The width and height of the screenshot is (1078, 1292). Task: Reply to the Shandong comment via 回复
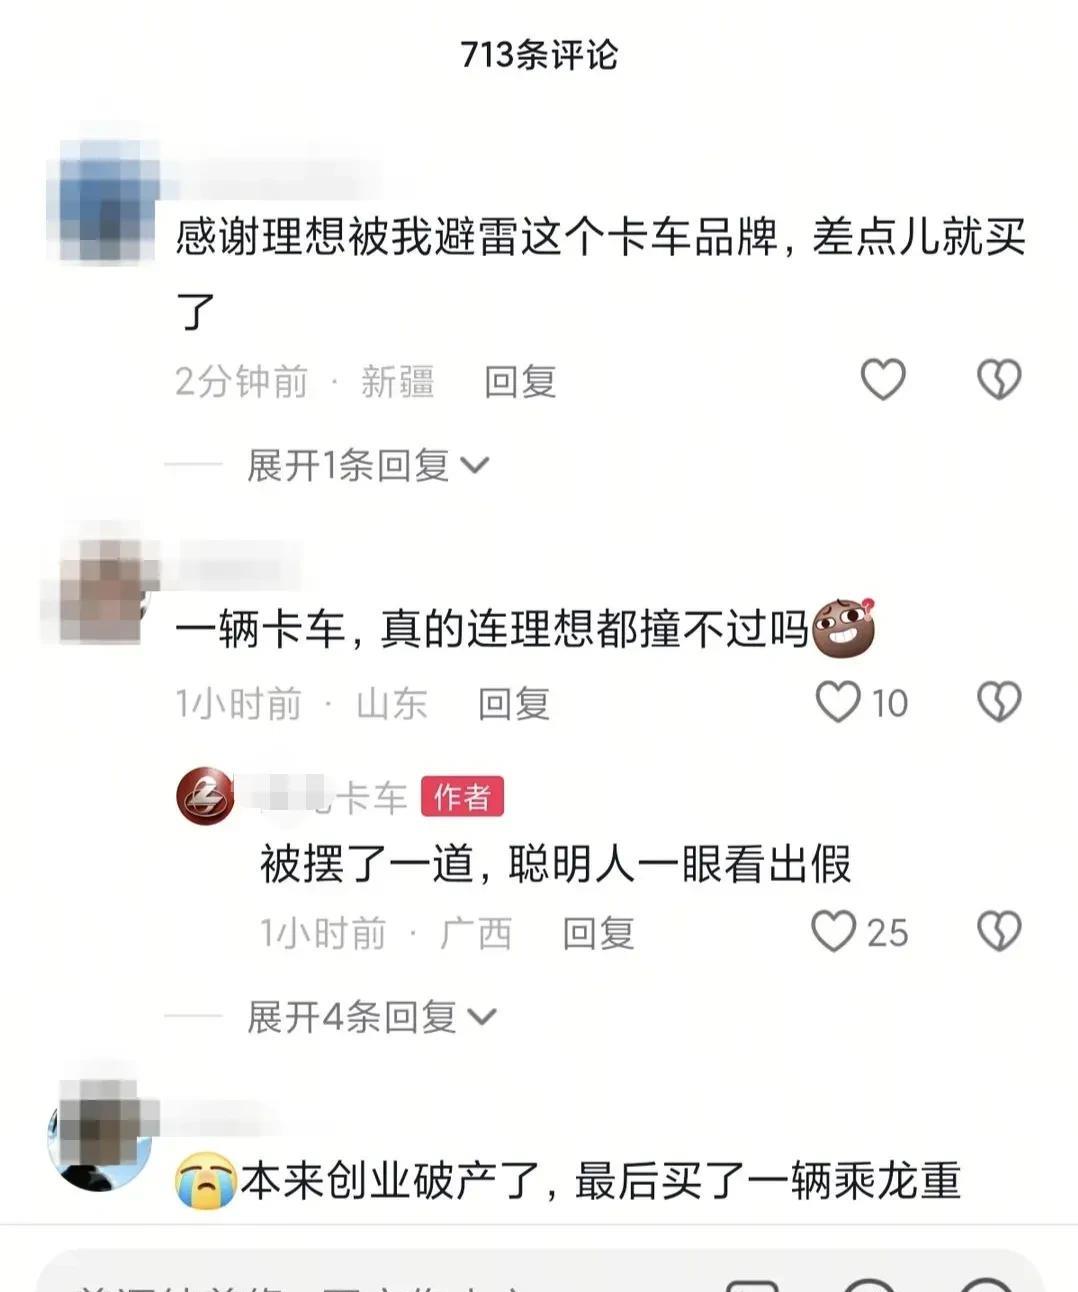coord(514,704)
